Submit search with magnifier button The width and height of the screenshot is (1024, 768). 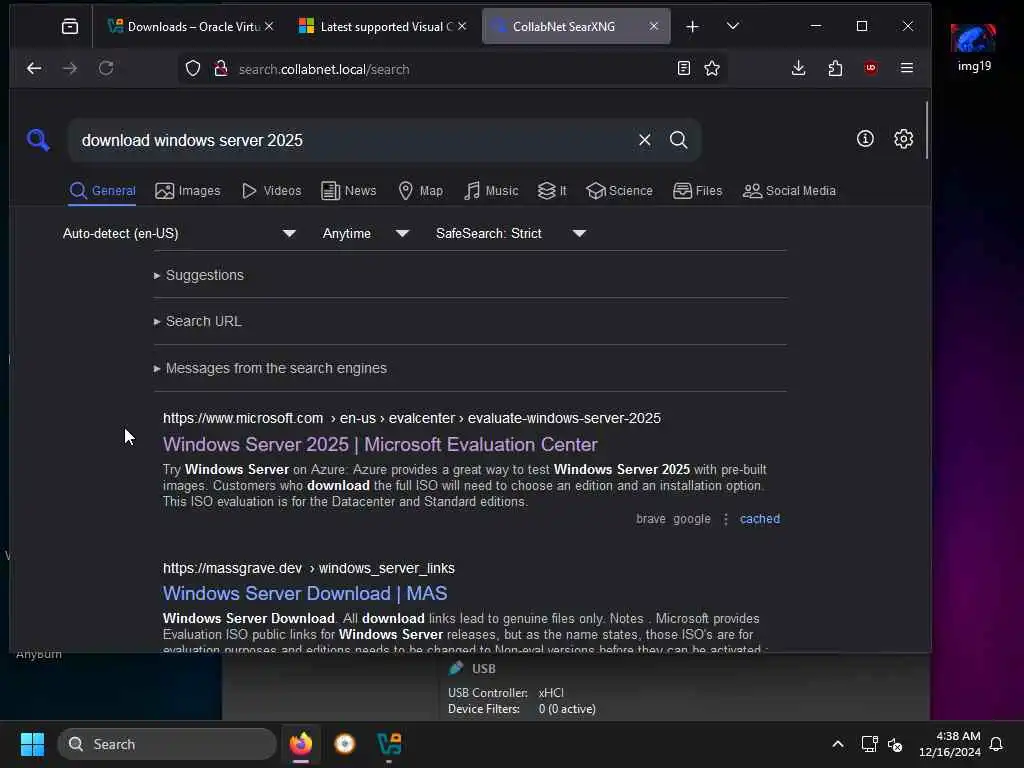point(679,140)
